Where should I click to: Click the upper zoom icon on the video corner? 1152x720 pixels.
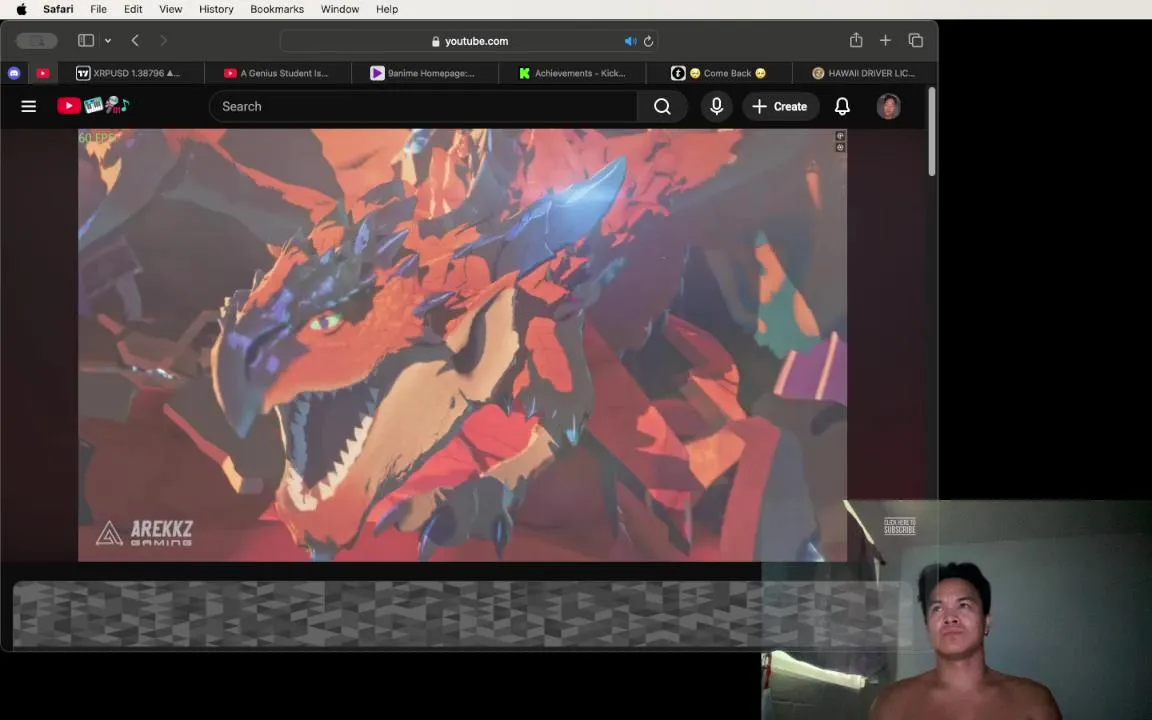tap(840, 136)
